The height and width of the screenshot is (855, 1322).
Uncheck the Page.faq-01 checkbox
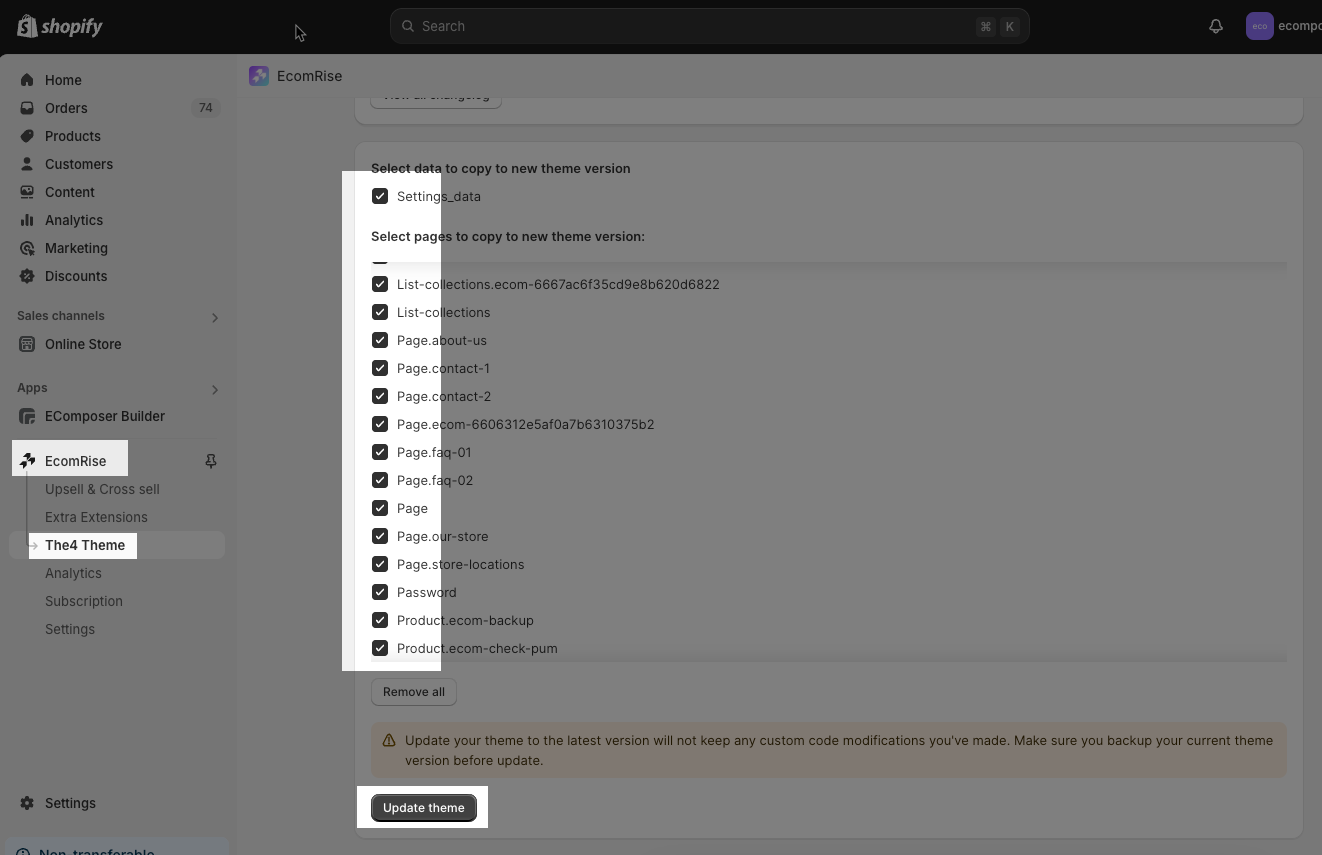coord(380,452)
